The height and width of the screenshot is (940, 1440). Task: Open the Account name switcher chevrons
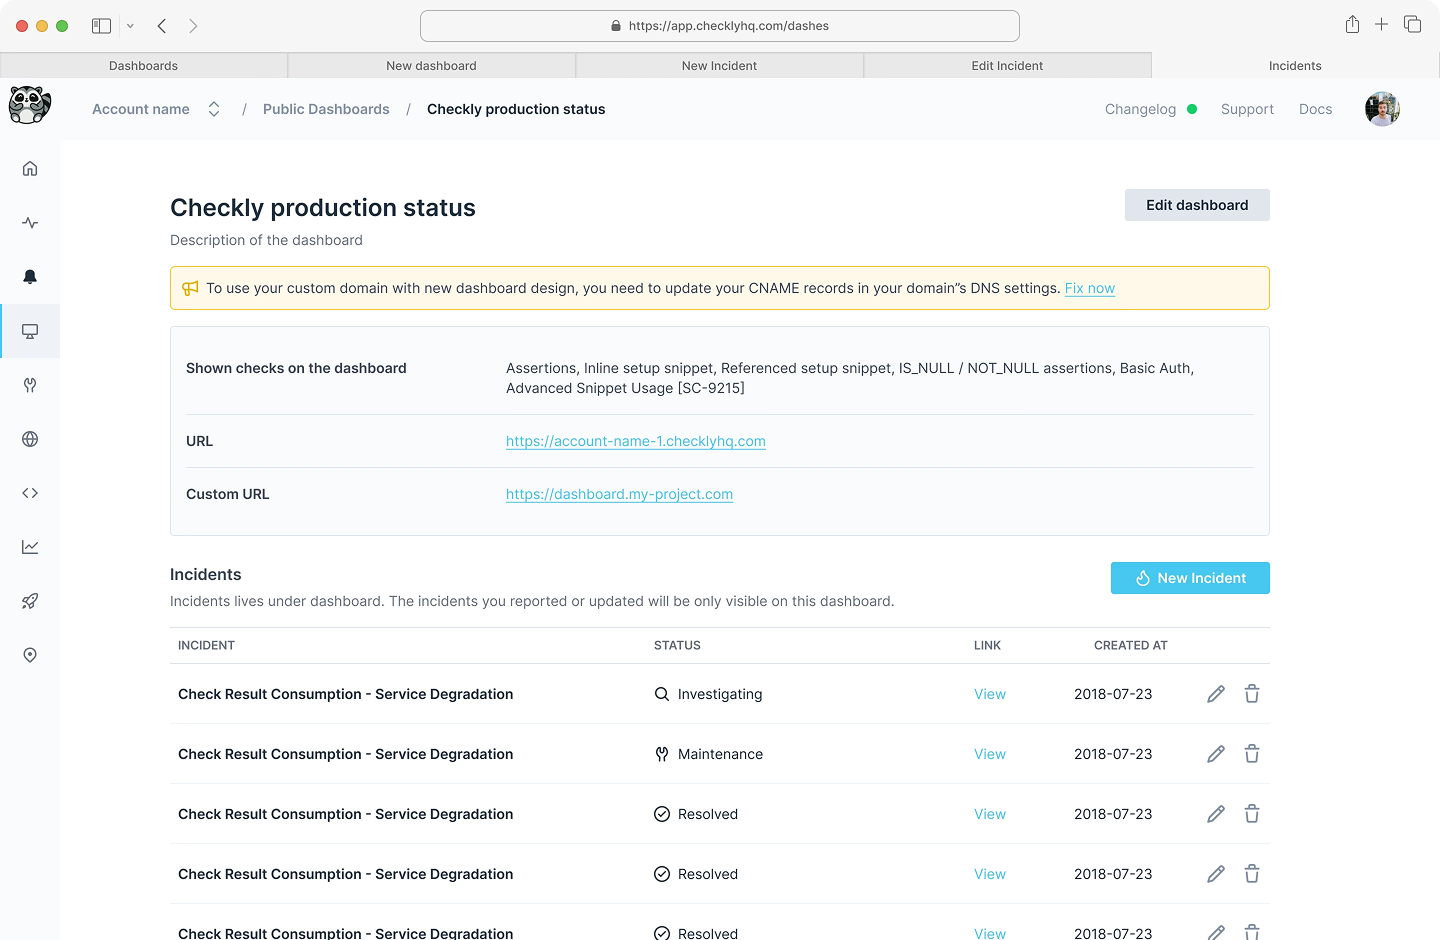214,109
